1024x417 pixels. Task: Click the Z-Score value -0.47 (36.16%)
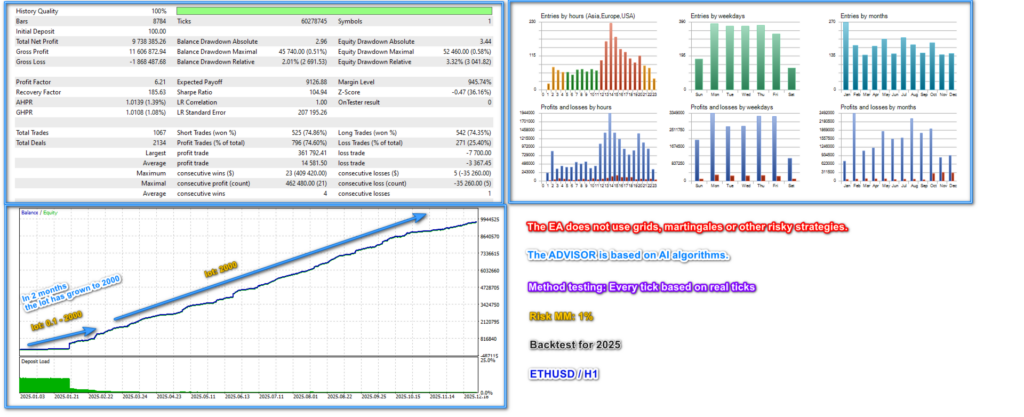pyautogui.click(x=472, y=92)
